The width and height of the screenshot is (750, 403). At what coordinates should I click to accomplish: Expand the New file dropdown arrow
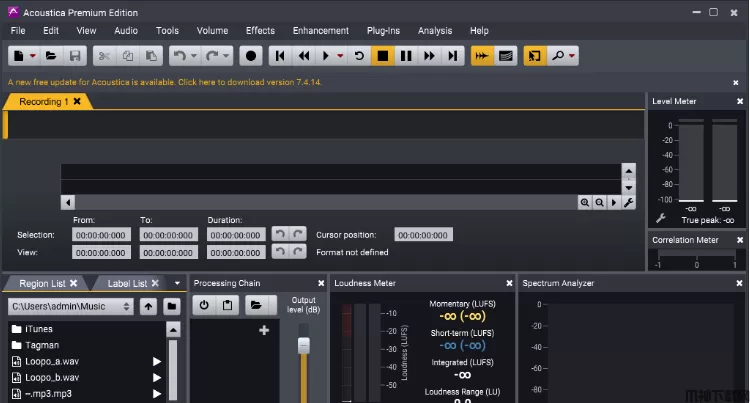click(33, 56)
